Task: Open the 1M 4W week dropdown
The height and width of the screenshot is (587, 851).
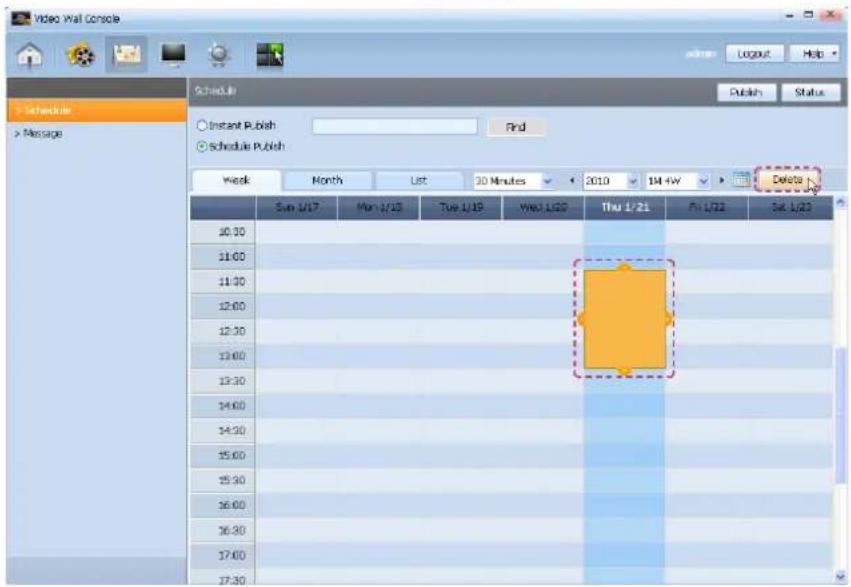Action: (x=678, y=181)
